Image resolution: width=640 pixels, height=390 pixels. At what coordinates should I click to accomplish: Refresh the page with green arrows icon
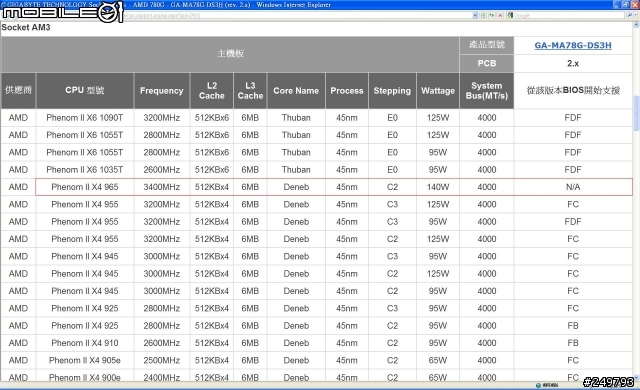coord(492,15)
